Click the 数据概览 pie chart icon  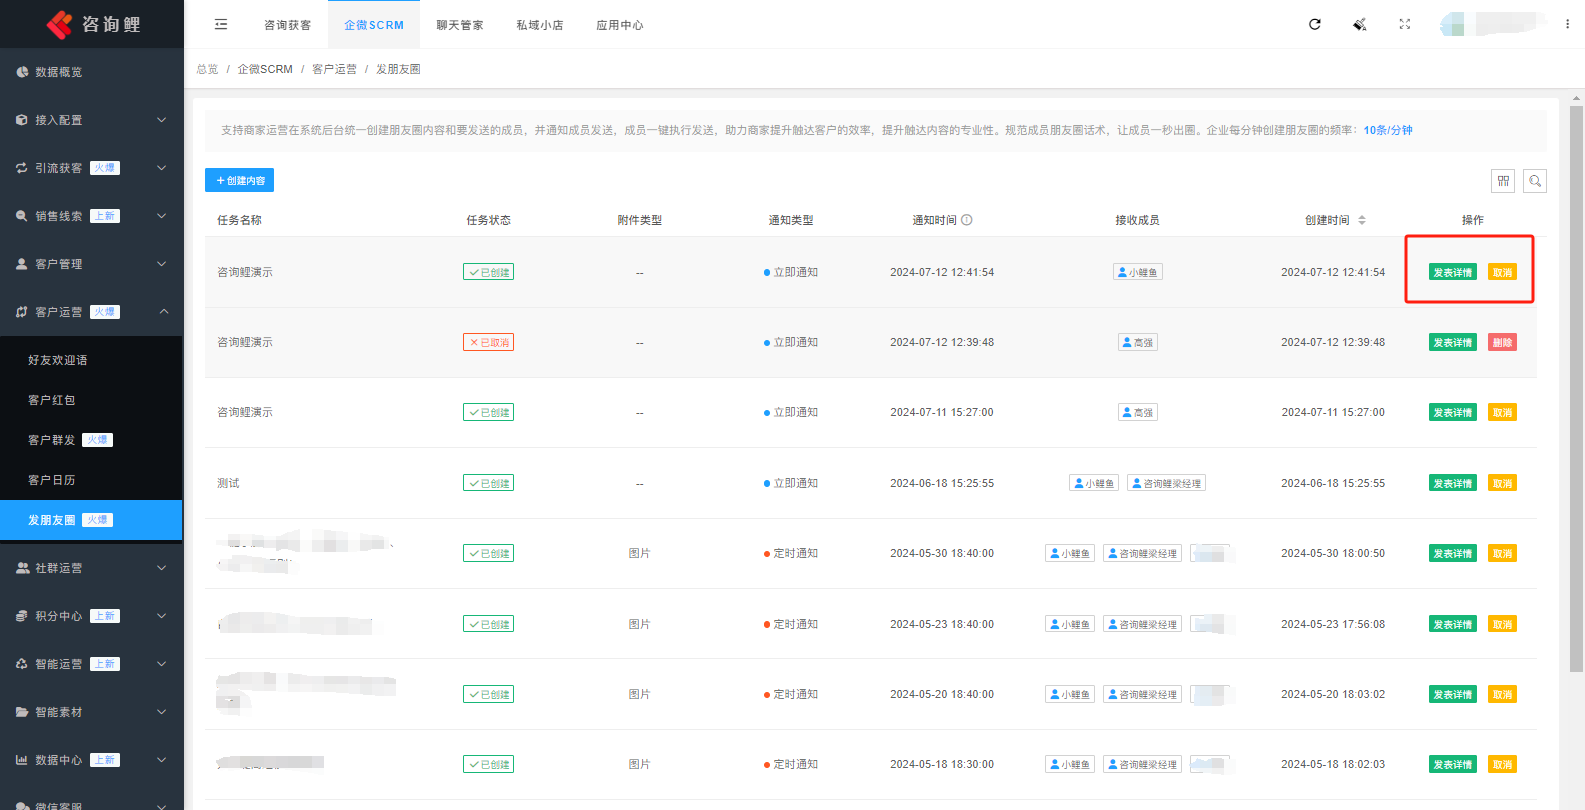coord(22,72)
